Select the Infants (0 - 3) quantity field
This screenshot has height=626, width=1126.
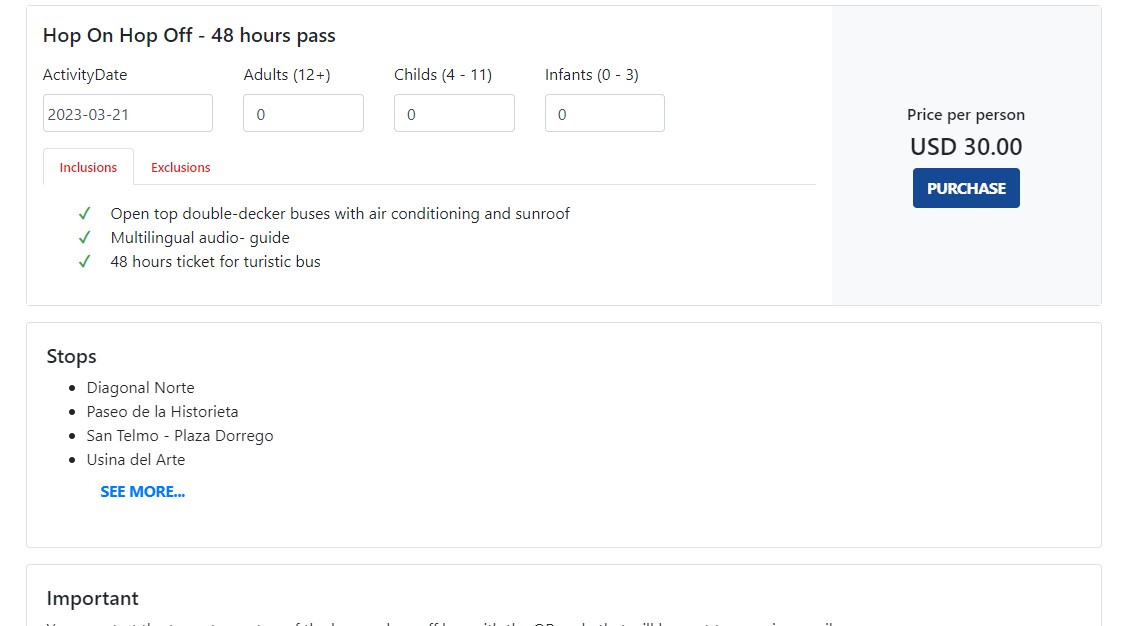[x=604, y=114]
